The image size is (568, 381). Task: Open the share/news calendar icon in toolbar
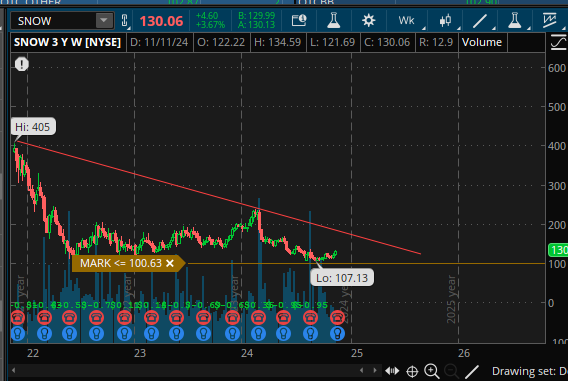pyautogui.click(x=299, y=21)
